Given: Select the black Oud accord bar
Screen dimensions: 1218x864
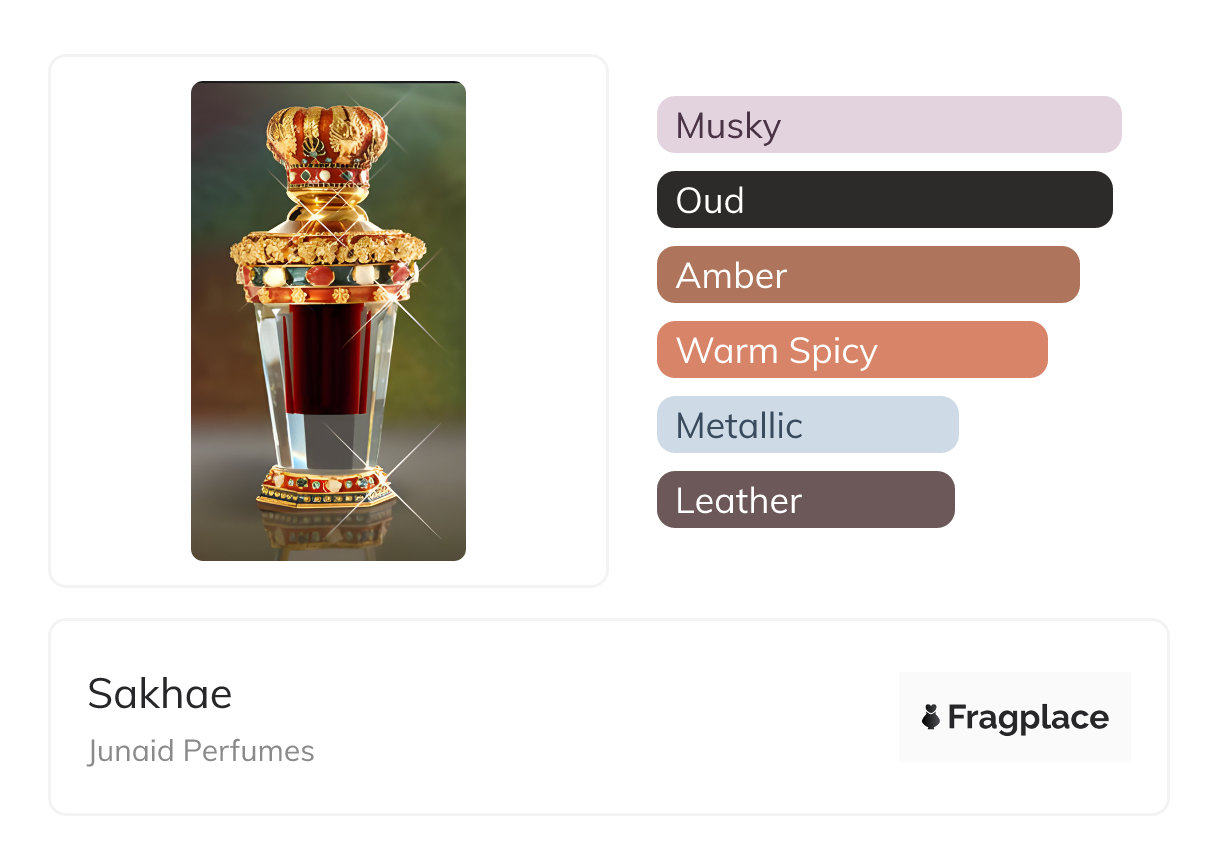Looking at the screenshot, I should tap(884, 200).
